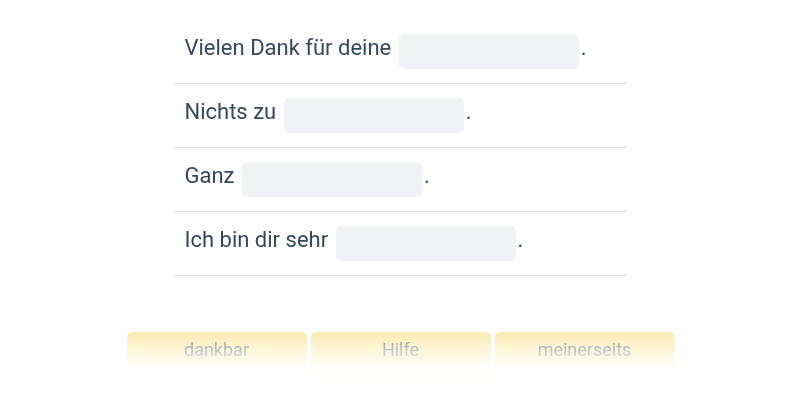
Task: Click the faded word tile beneath 'Hilfe'
Action: (400, 375)
